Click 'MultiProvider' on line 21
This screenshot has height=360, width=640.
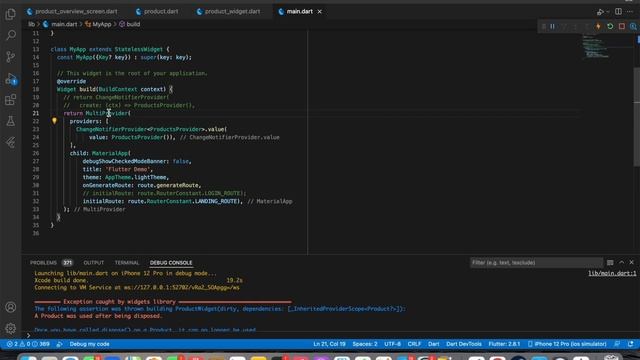107,113
